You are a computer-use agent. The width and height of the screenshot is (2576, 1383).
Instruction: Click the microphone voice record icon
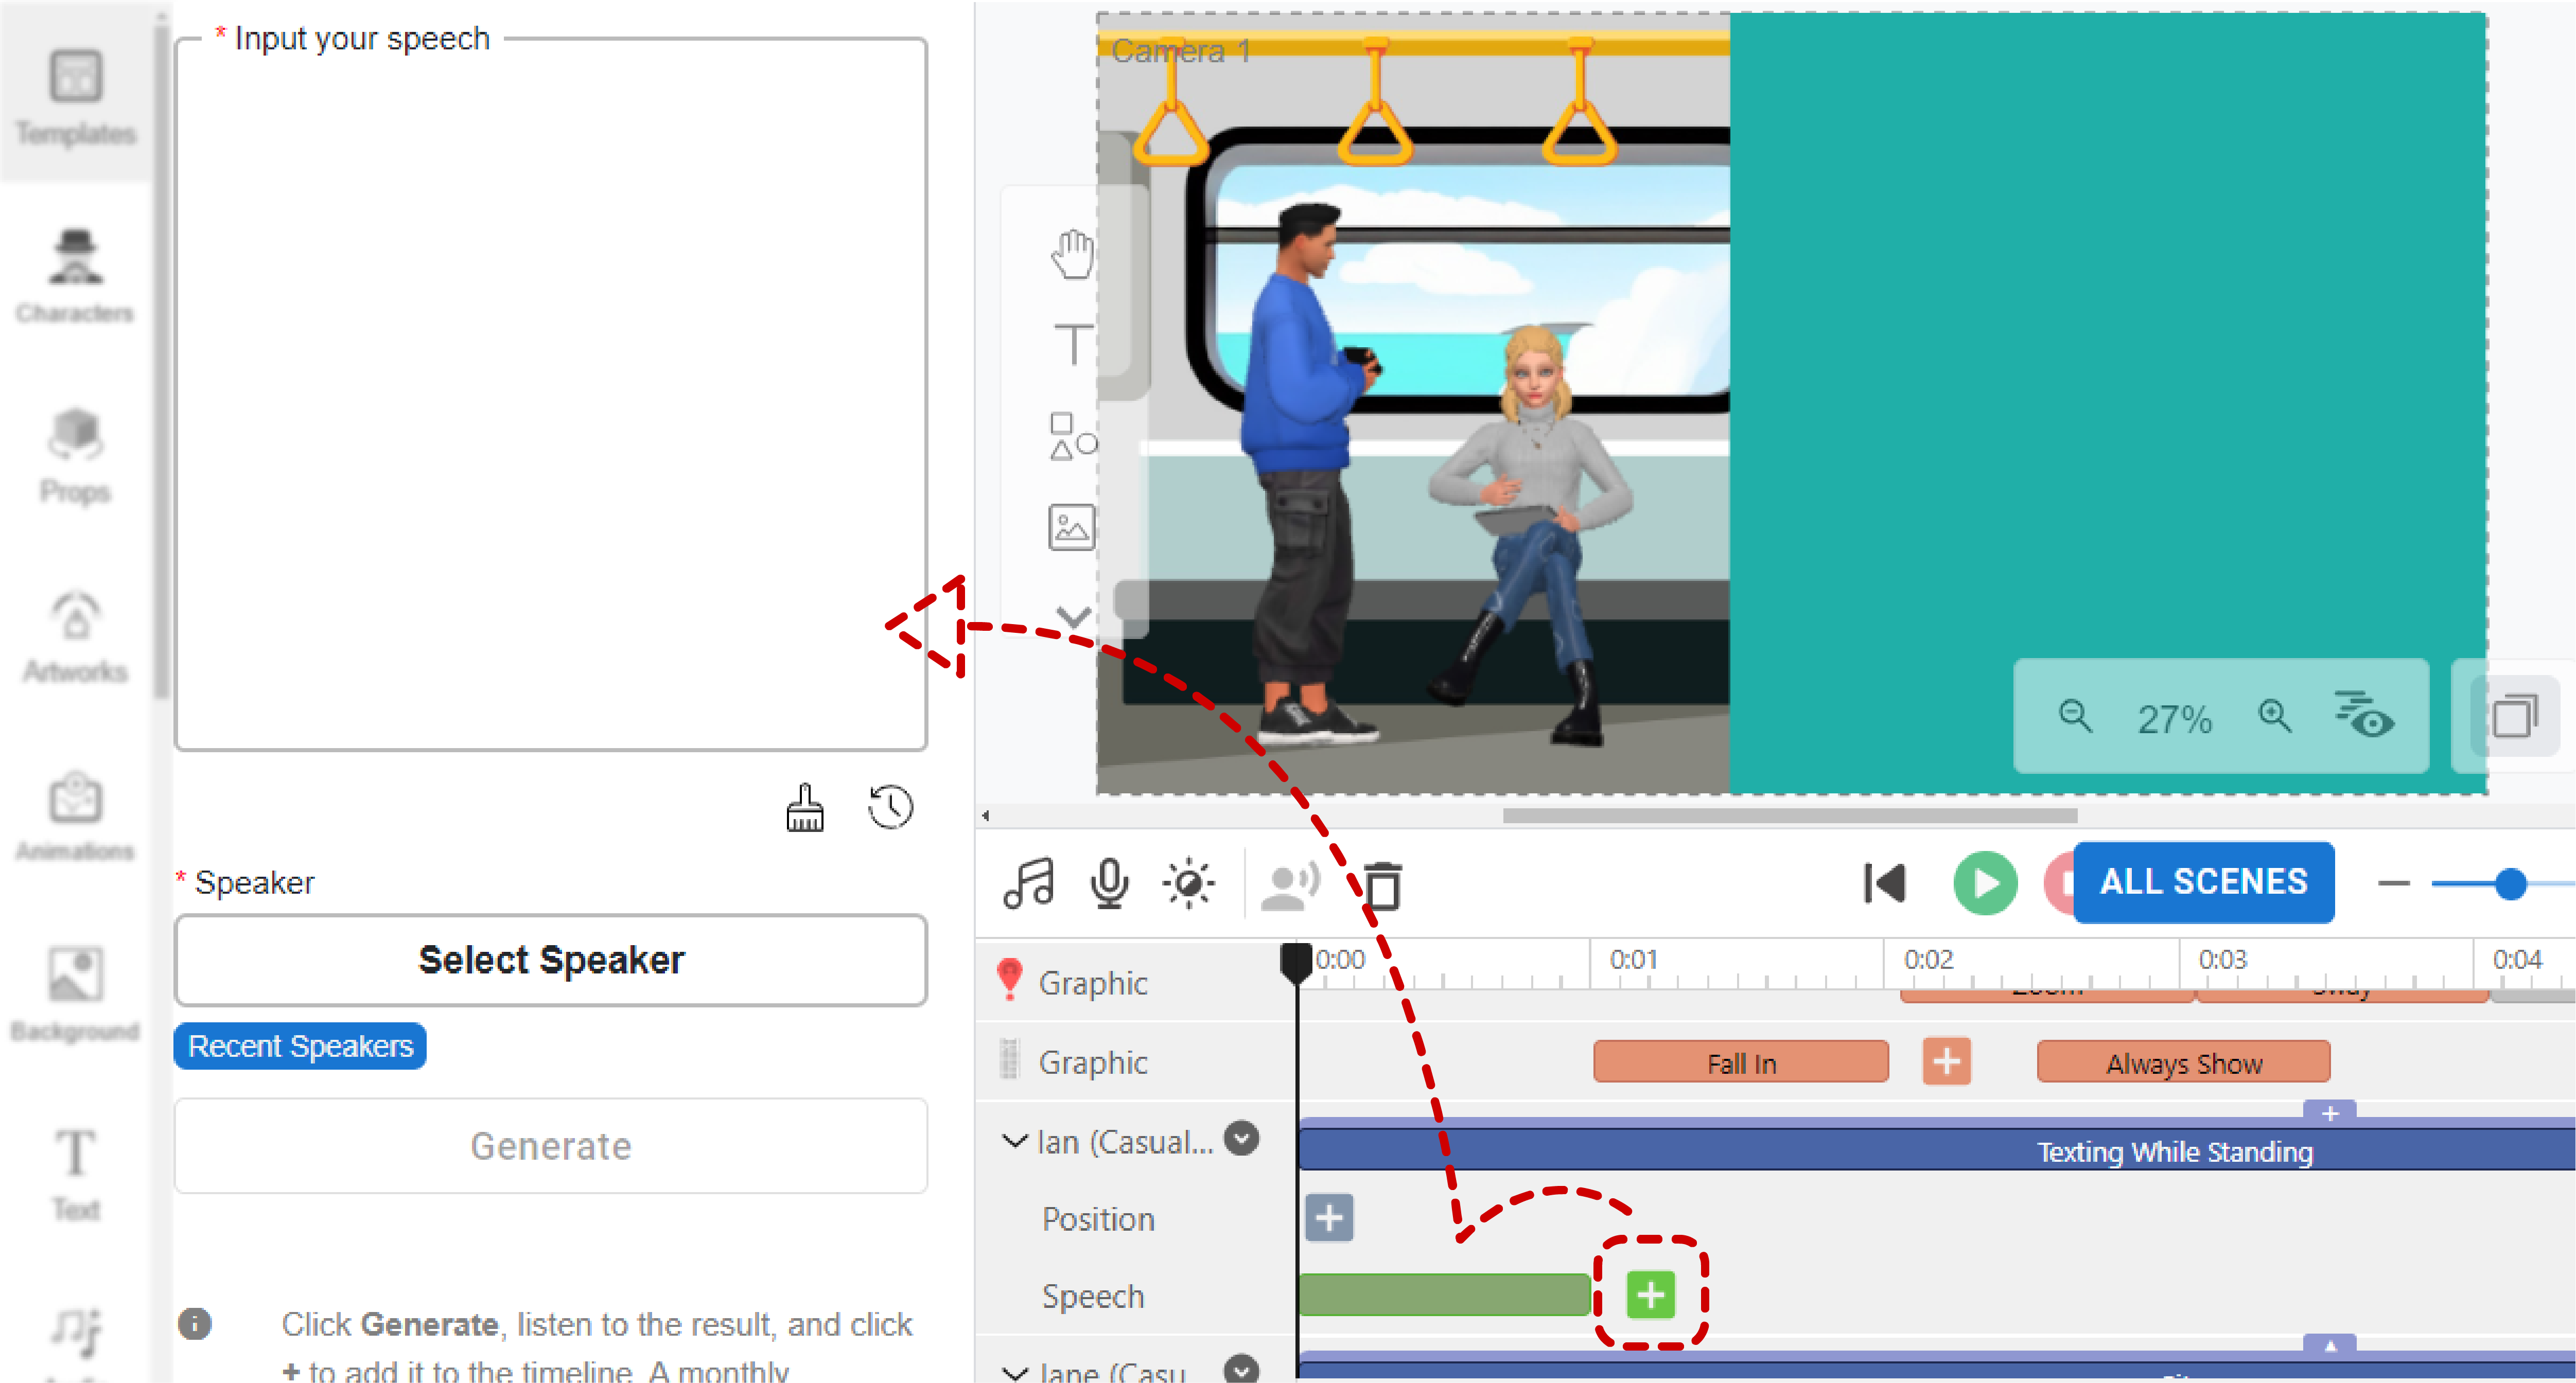[x=1109, y=884]
